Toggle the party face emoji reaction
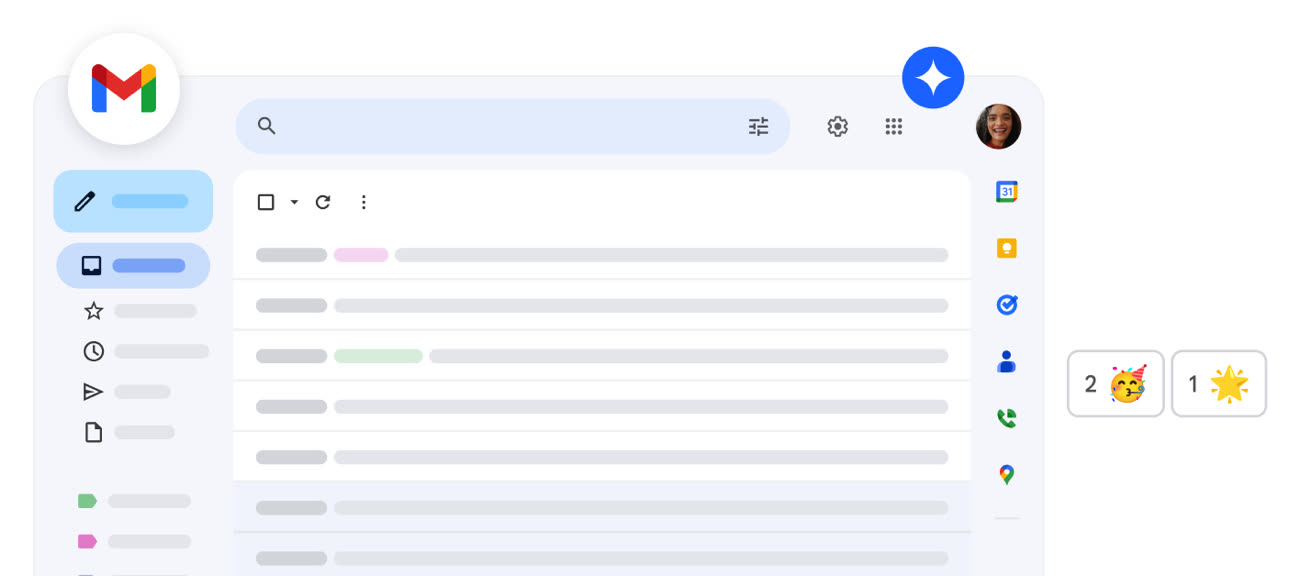This screenshot has height=576, width=1300. click(x=1115, y=383)
